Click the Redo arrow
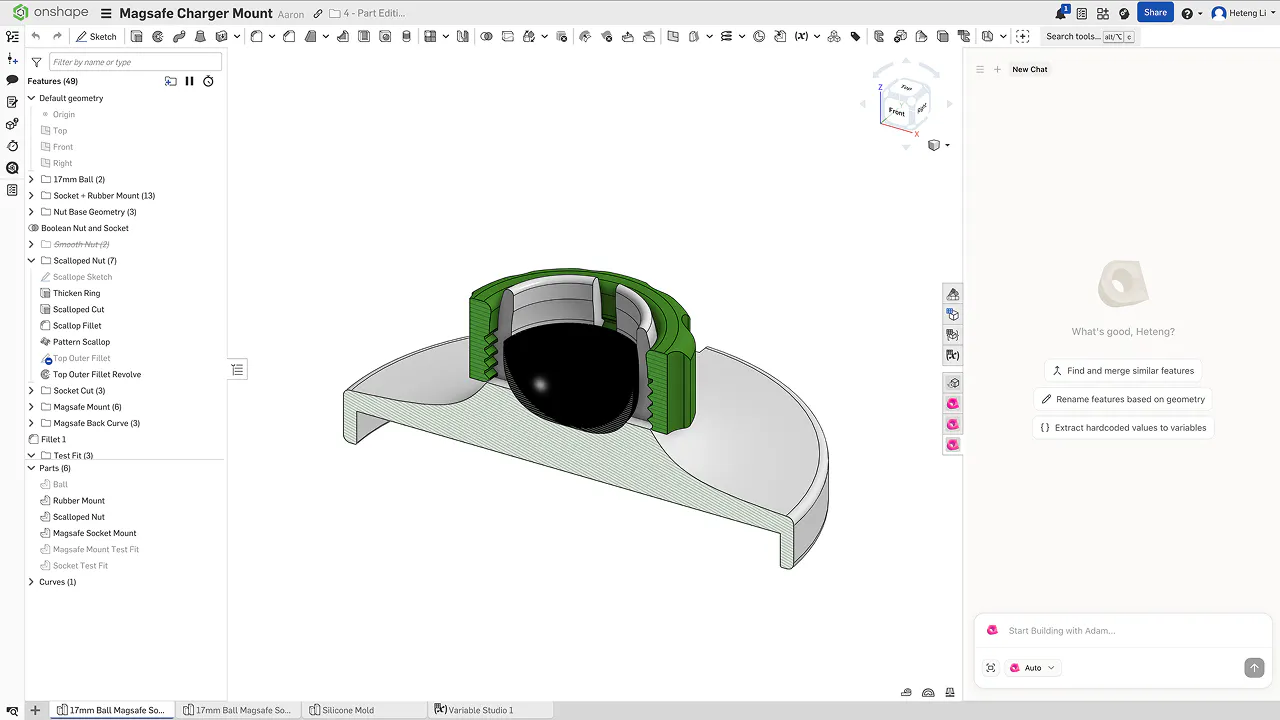The height and width of the screenshot is (720, 1280). [57, 36]
